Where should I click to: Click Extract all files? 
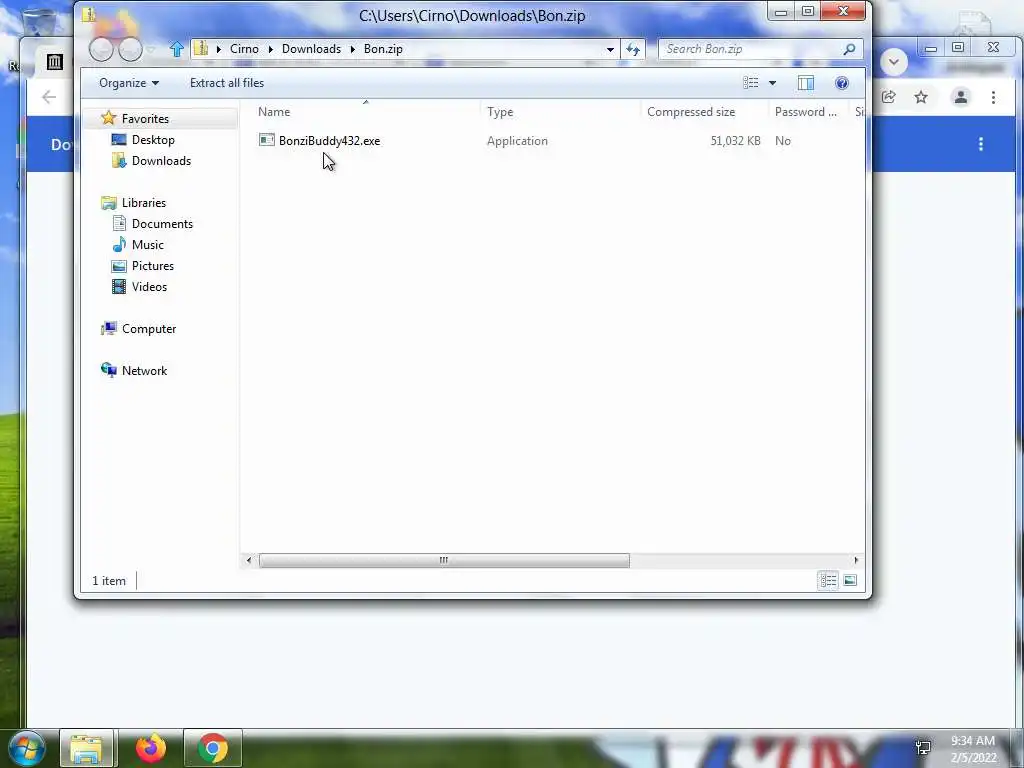227,83
